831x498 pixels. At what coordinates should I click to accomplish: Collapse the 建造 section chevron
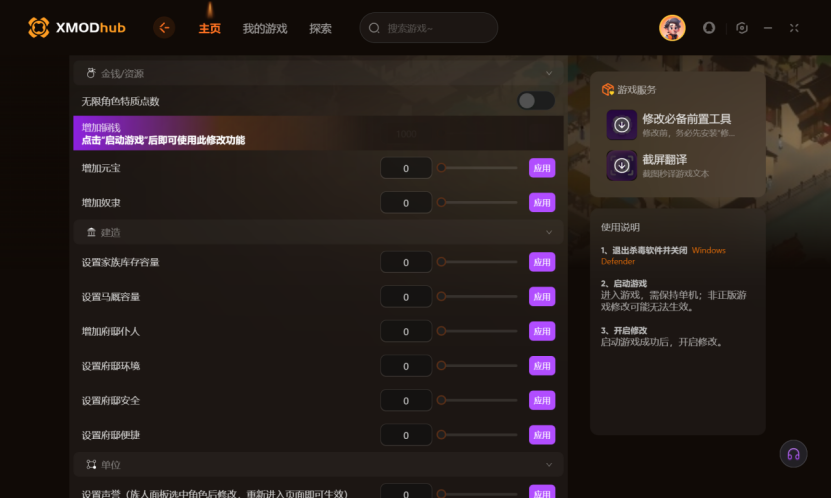click(x=549, y=232)
